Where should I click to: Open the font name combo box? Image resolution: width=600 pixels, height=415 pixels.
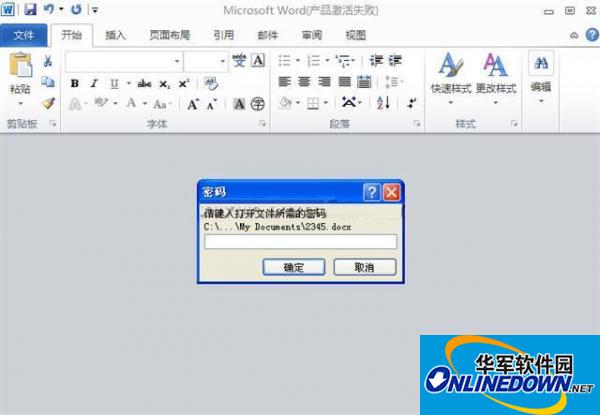pos(124,61)
